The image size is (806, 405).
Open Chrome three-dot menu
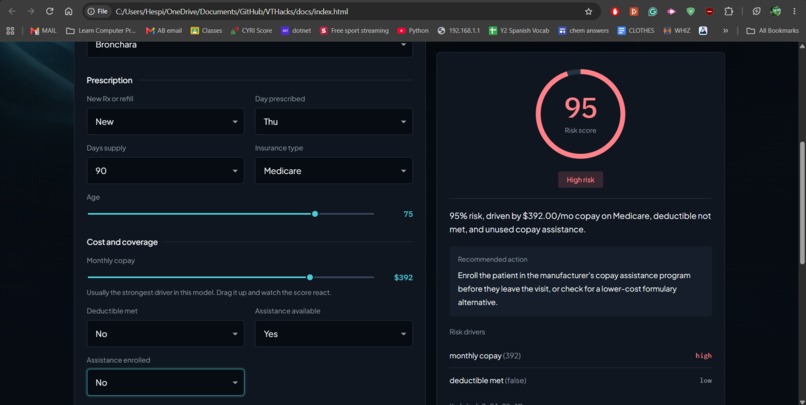coord(794,11)
